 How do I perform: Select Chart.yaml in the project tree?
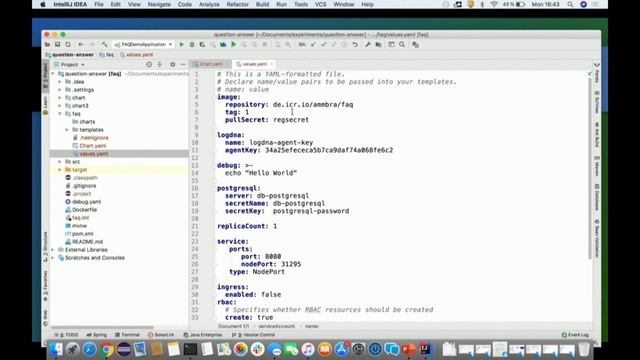[93, 146]
